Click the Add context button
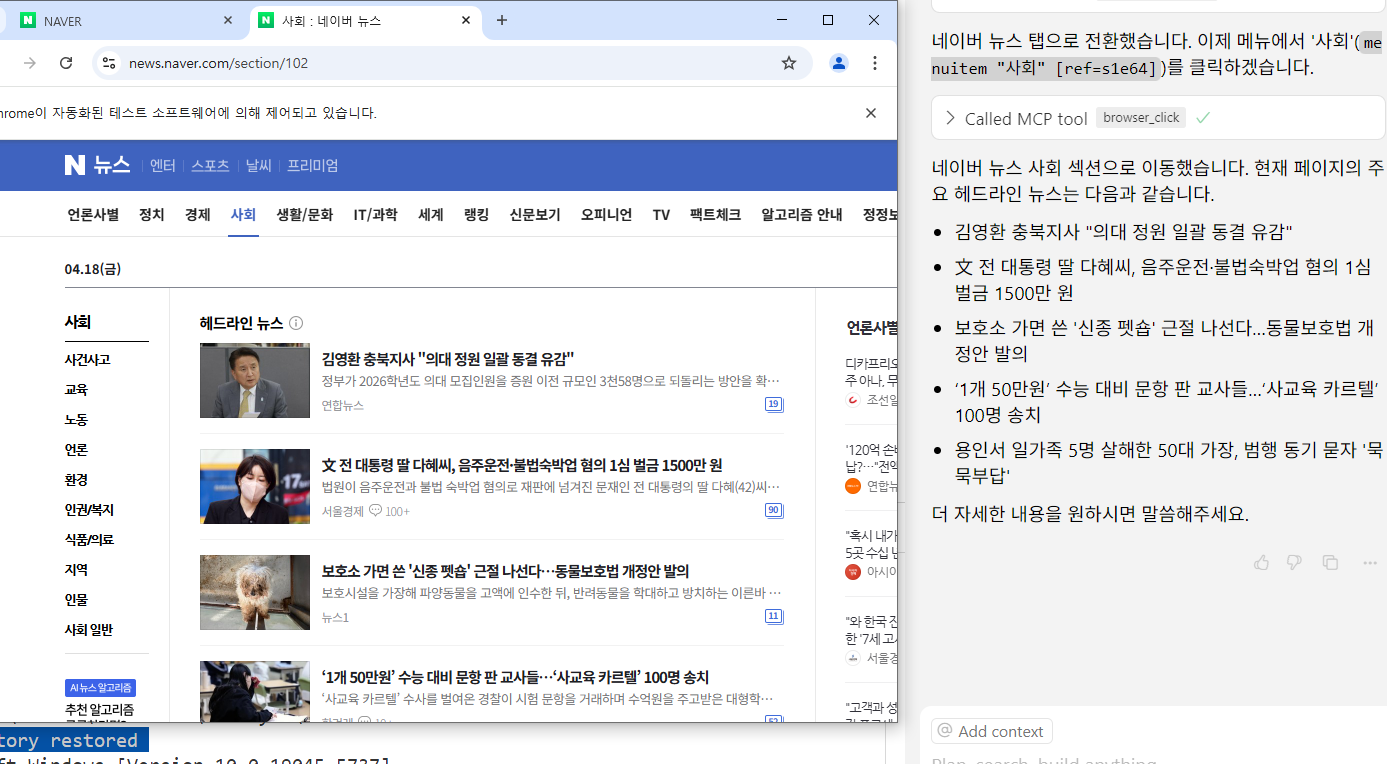 coord(991,731)
